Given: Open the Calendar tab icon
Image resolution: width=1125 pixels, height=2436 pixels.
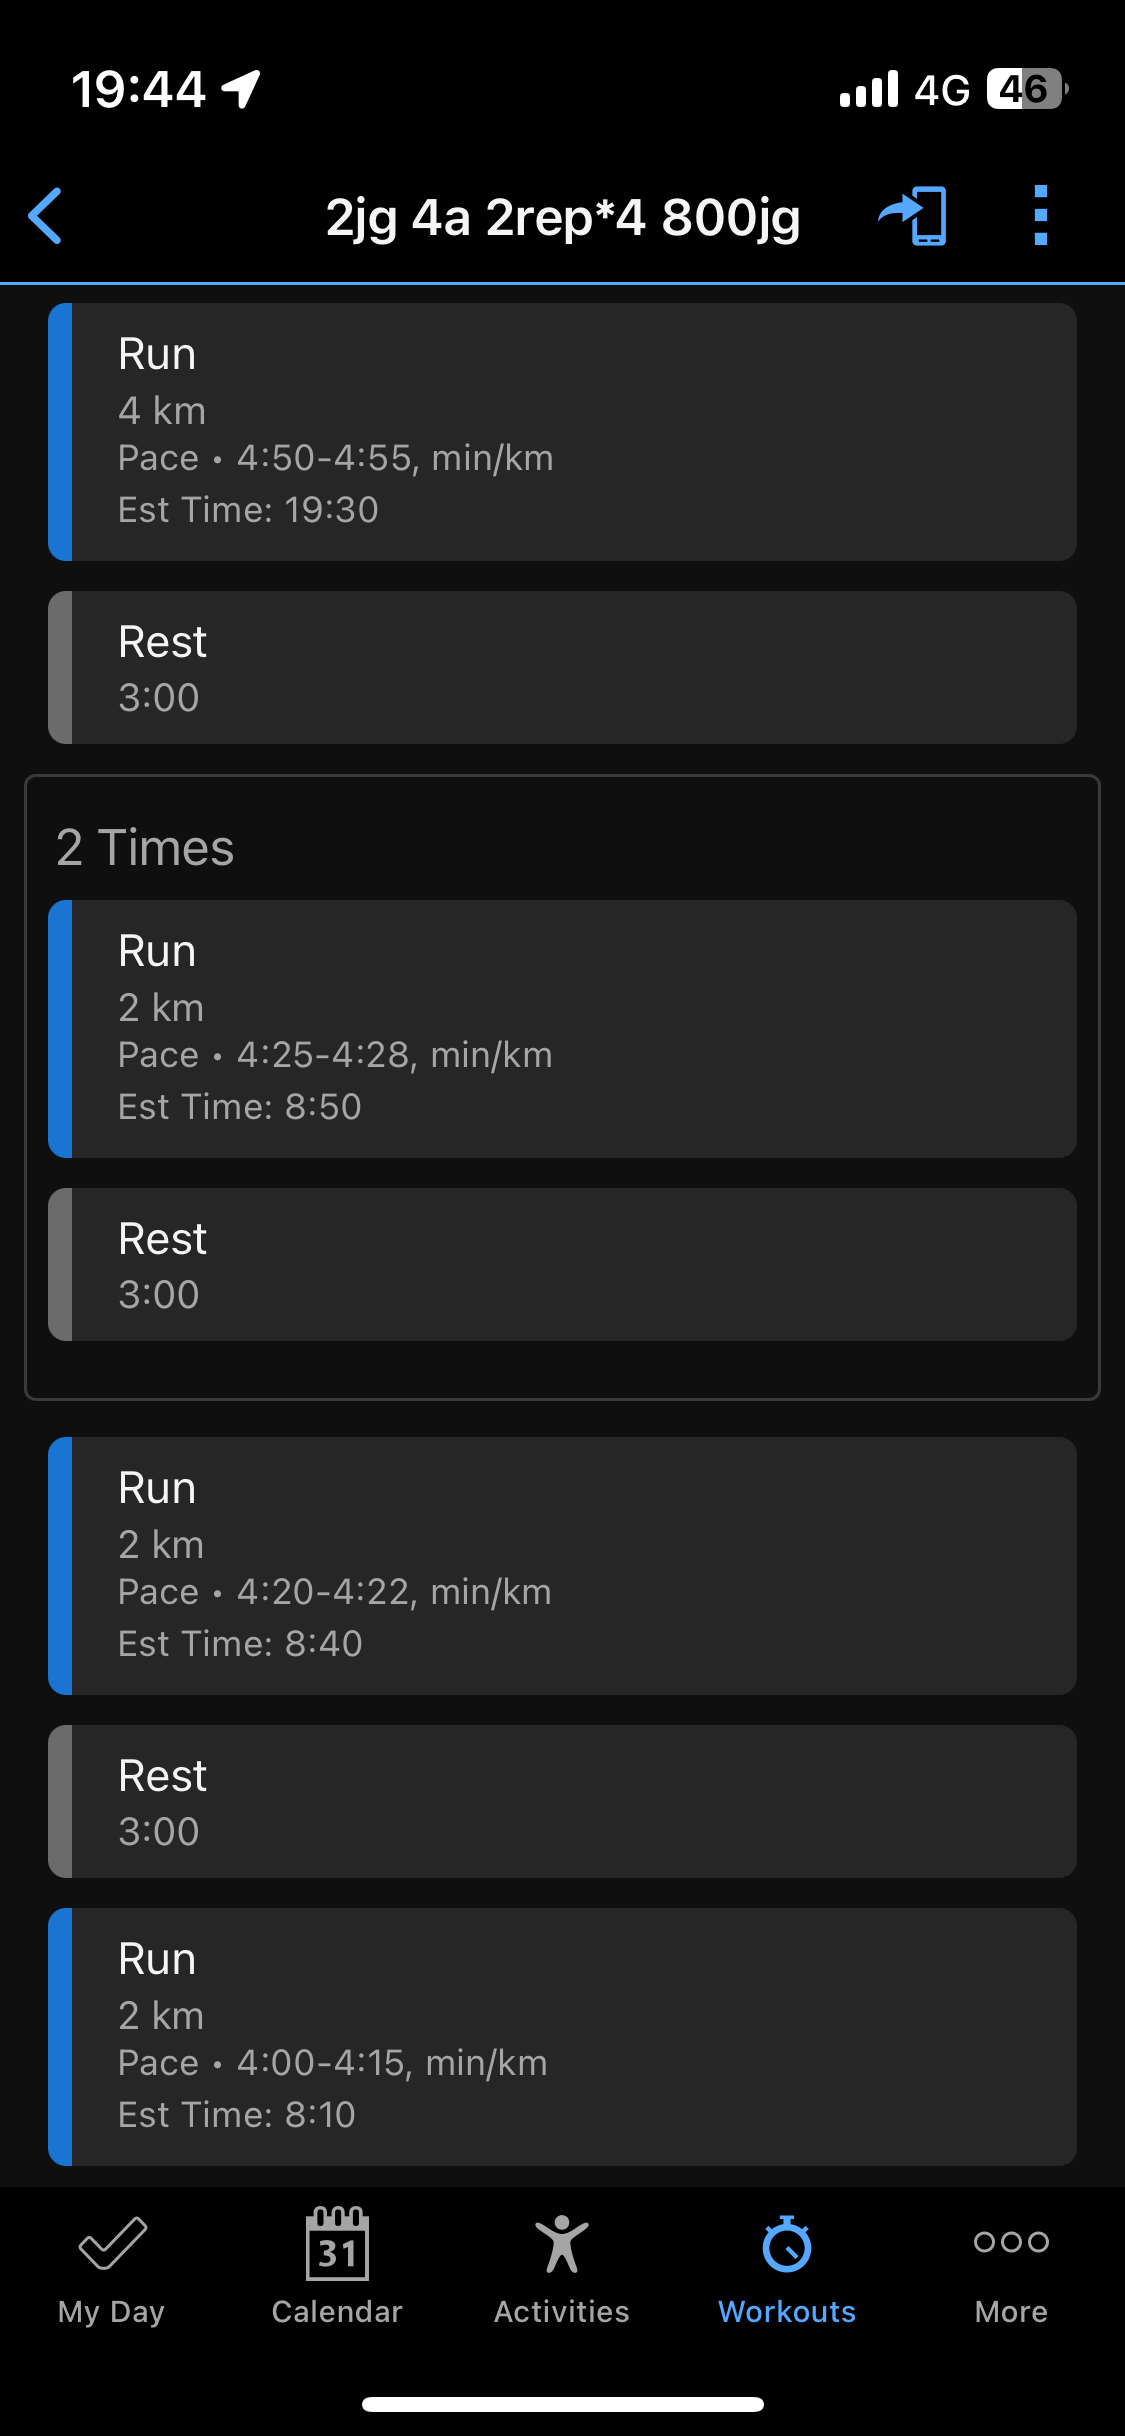Looking at the screenshot, I should pyautogui.click(x=337, y=2243).
